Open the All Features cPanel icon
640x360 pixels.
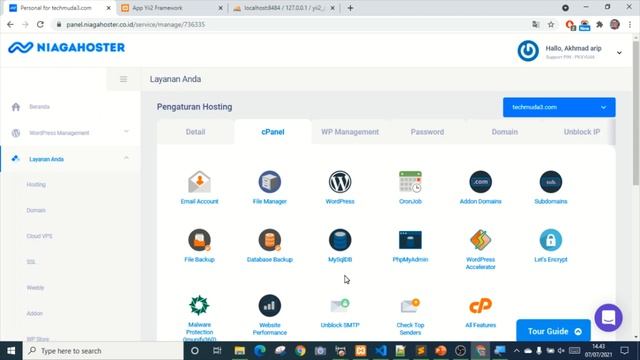480,305
